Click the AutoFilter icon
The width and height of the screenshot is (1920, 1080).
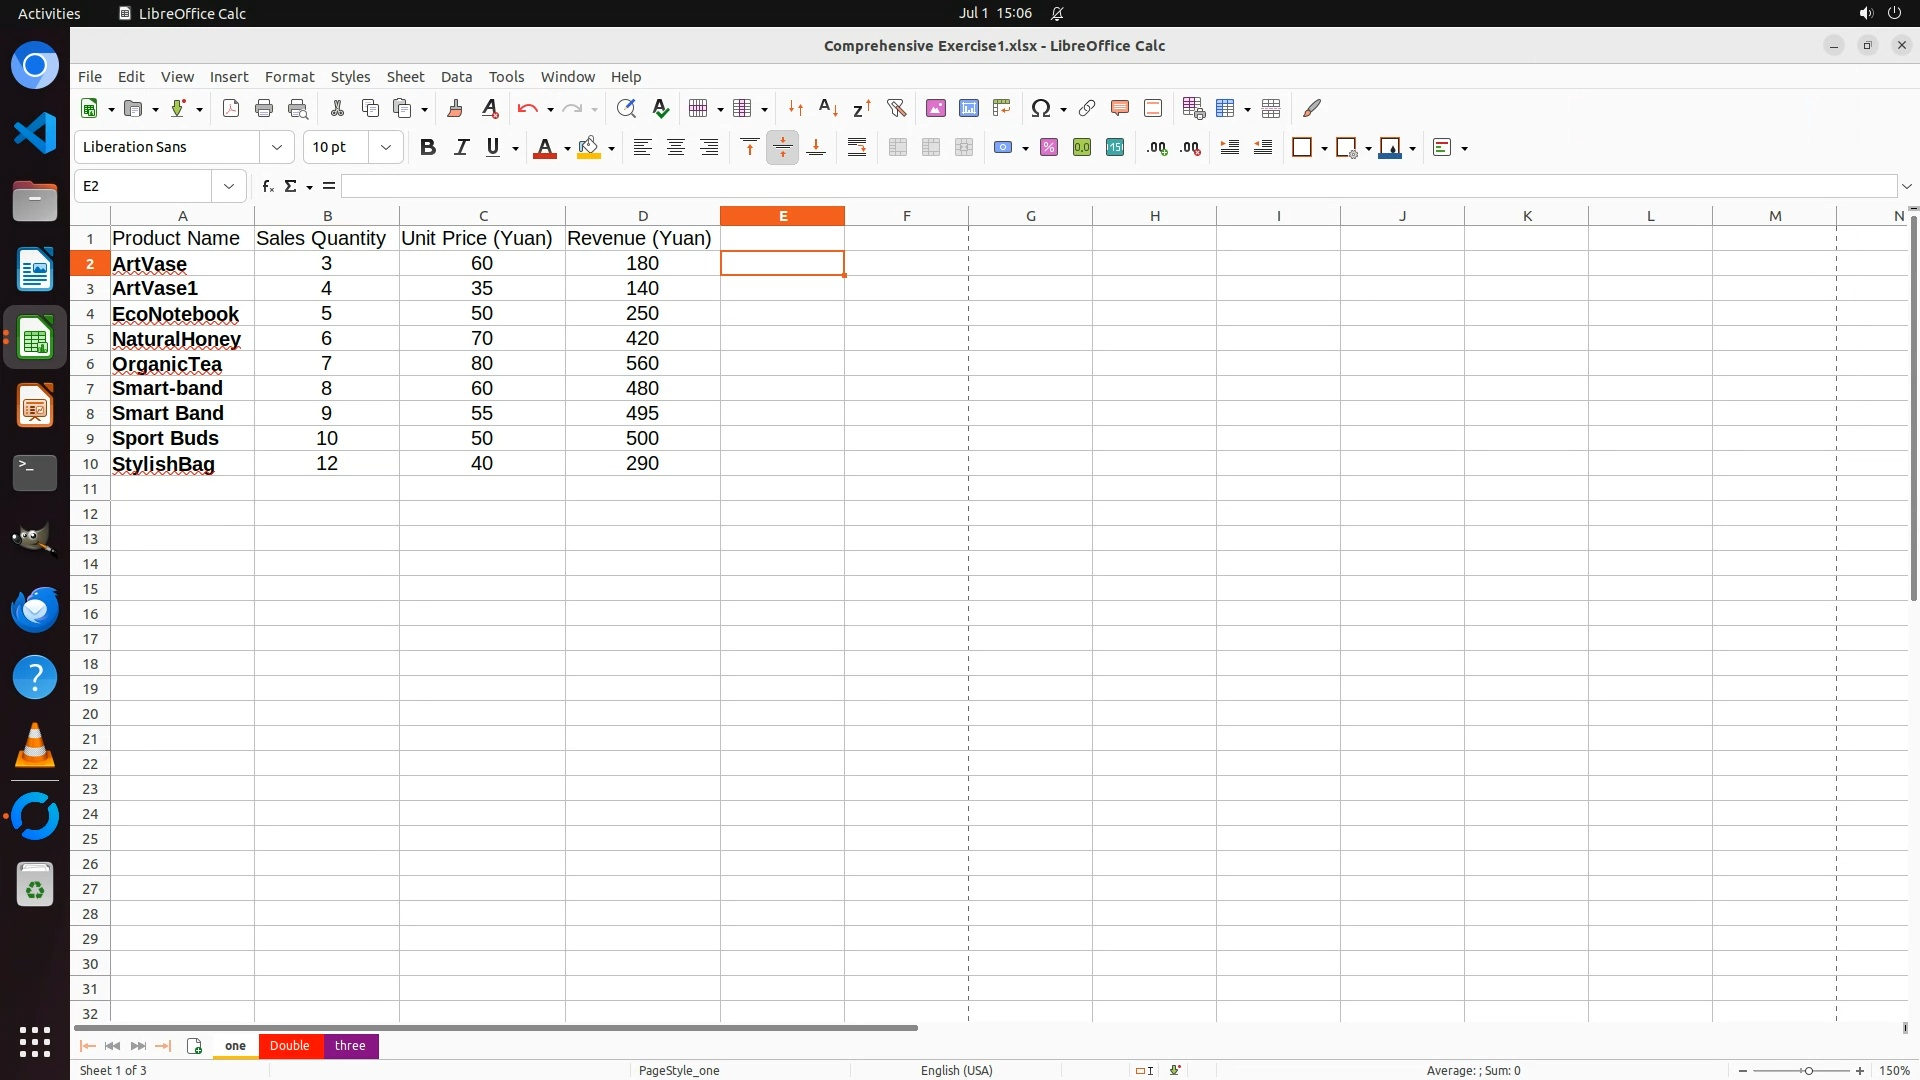coord(896,108)
